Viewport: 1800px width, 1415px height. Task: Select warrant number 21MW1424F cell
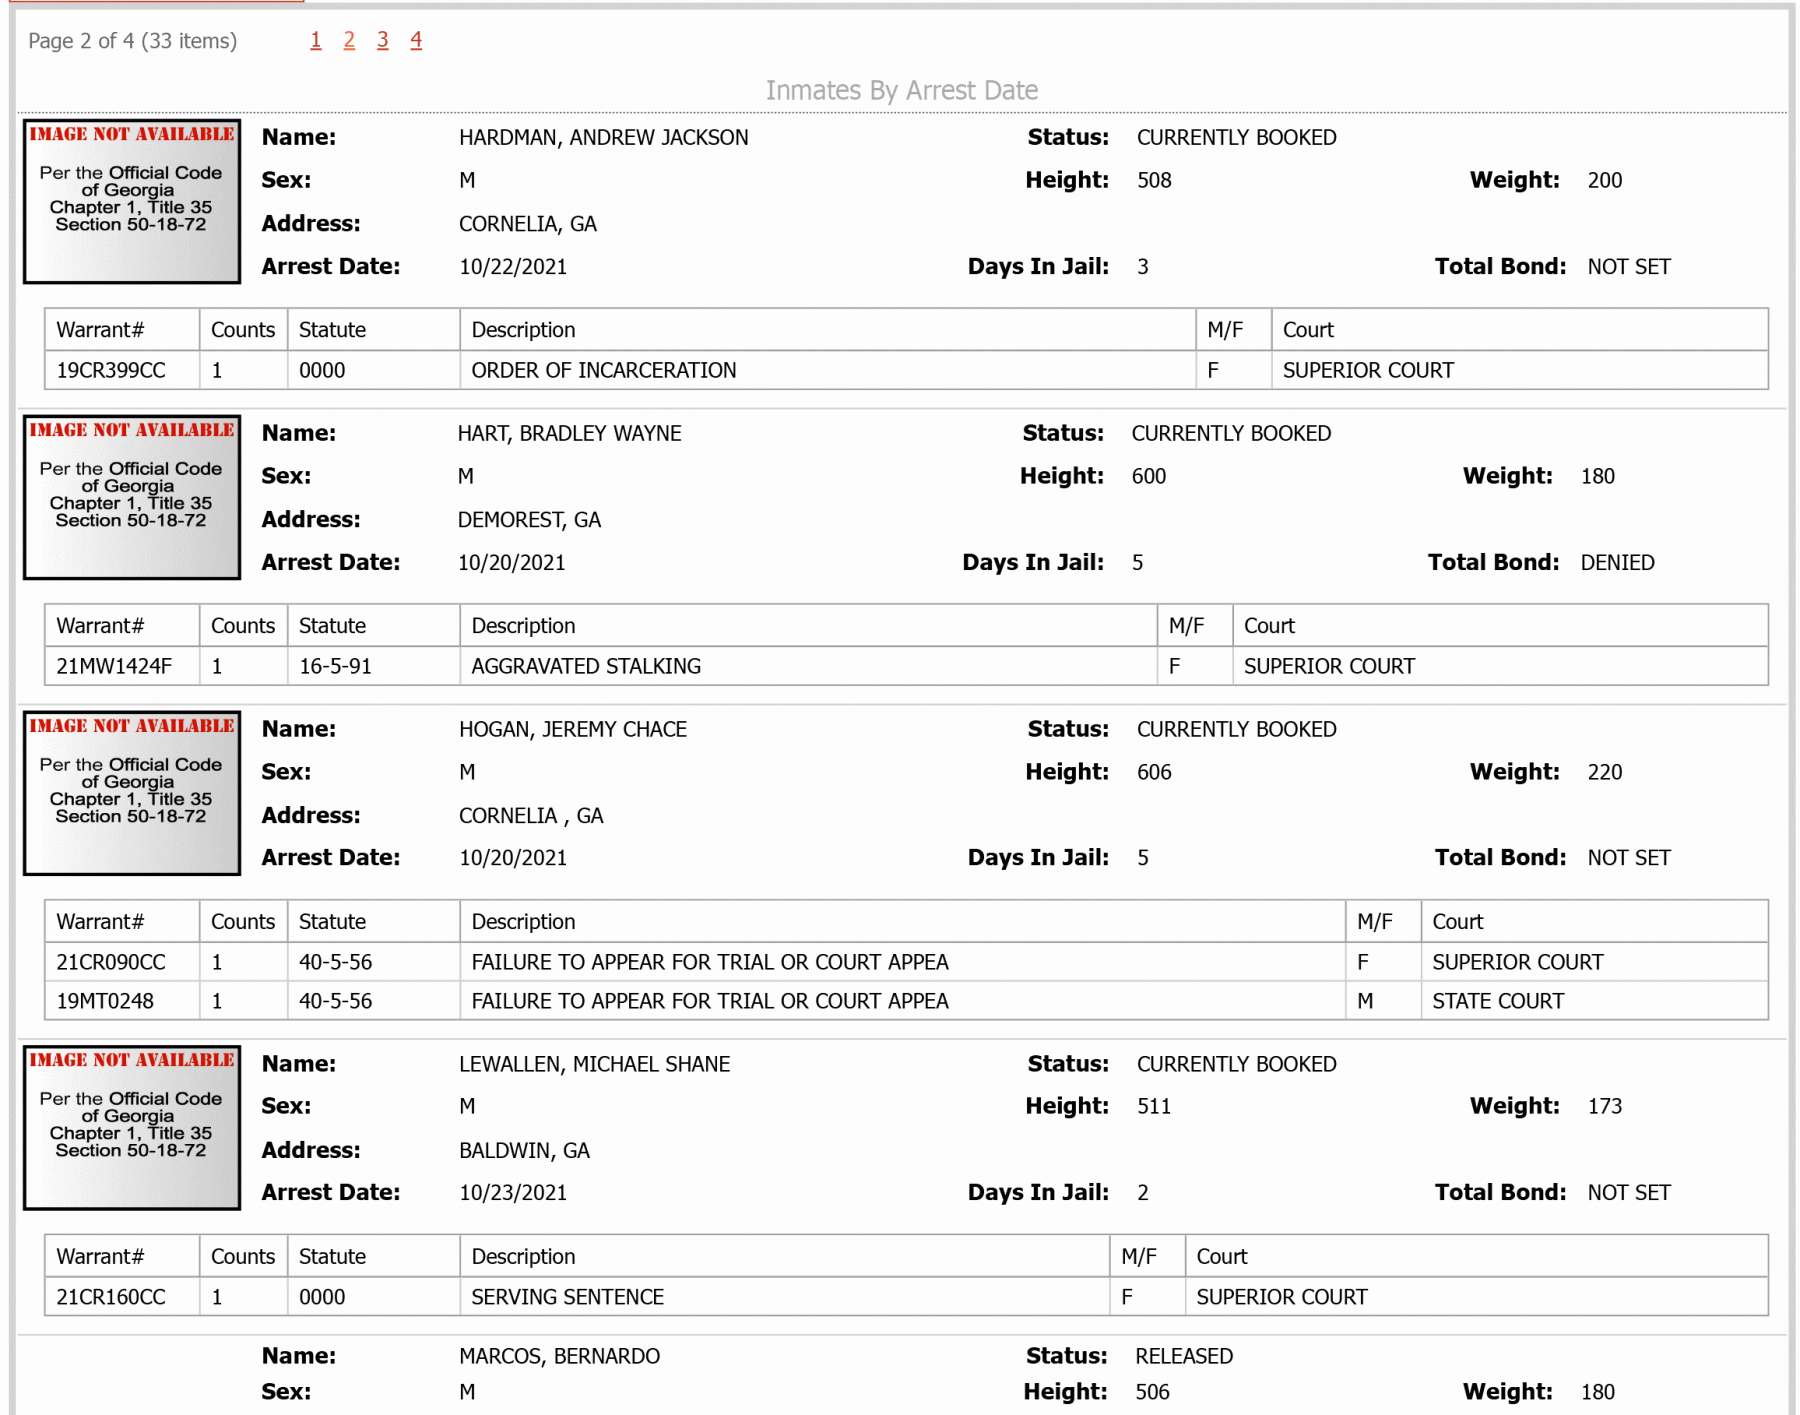coord(122,666)
